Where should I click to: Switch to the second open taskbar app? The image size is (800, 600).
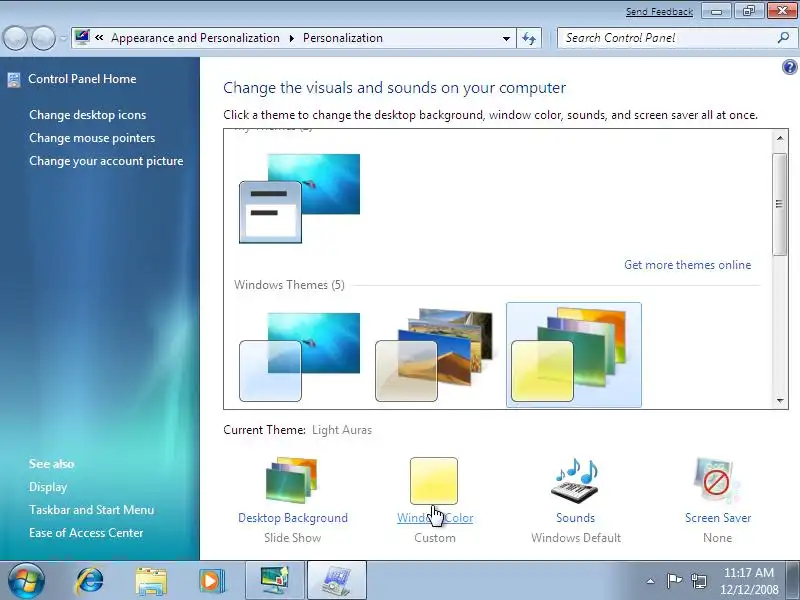tap(337, 581)
